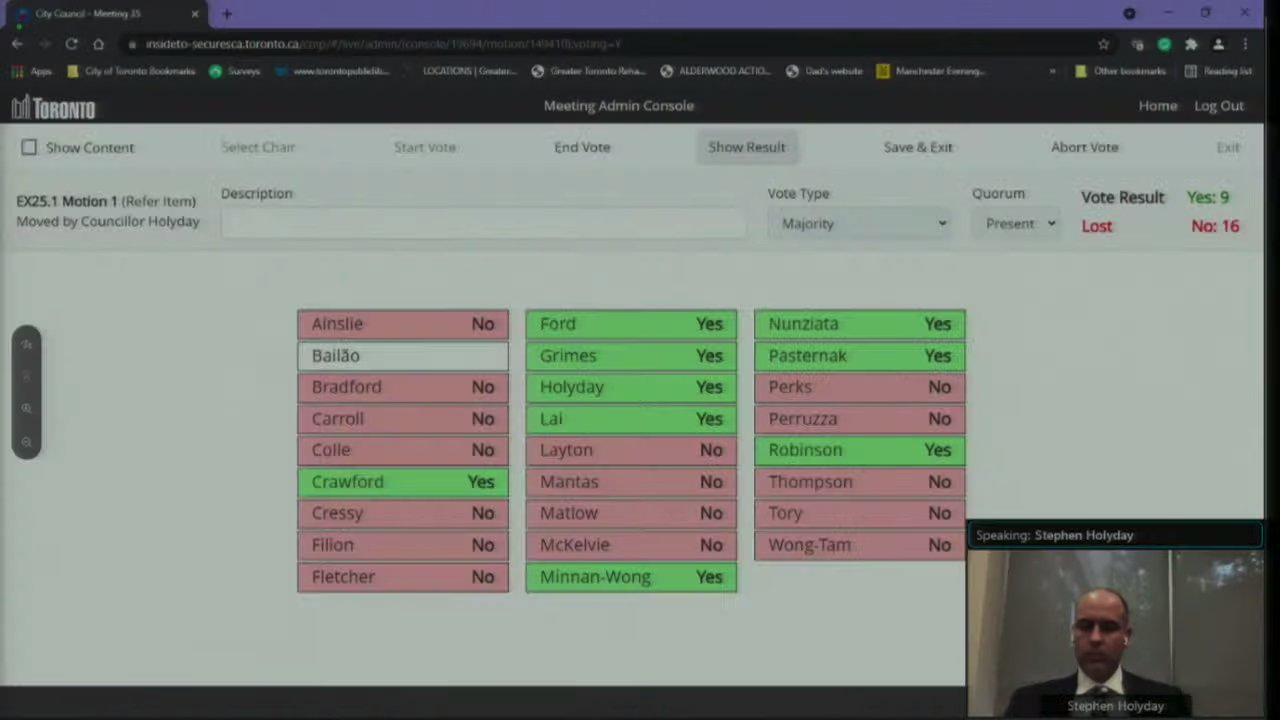The height and width of the screenshot is (720, 1280).
Task: Open the Vote Type Majority dropdown
Action: pos(862,223)
